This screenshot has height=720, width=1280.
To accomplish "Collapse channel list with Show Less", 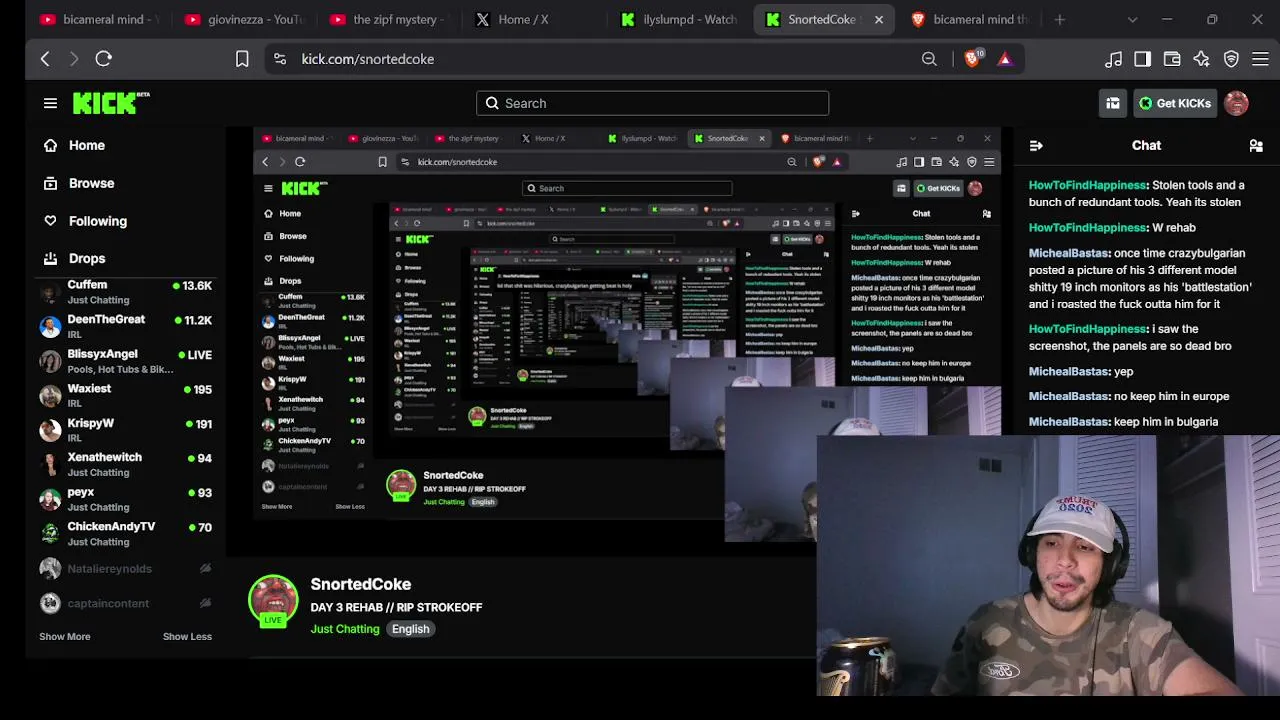I will (187, 636).
